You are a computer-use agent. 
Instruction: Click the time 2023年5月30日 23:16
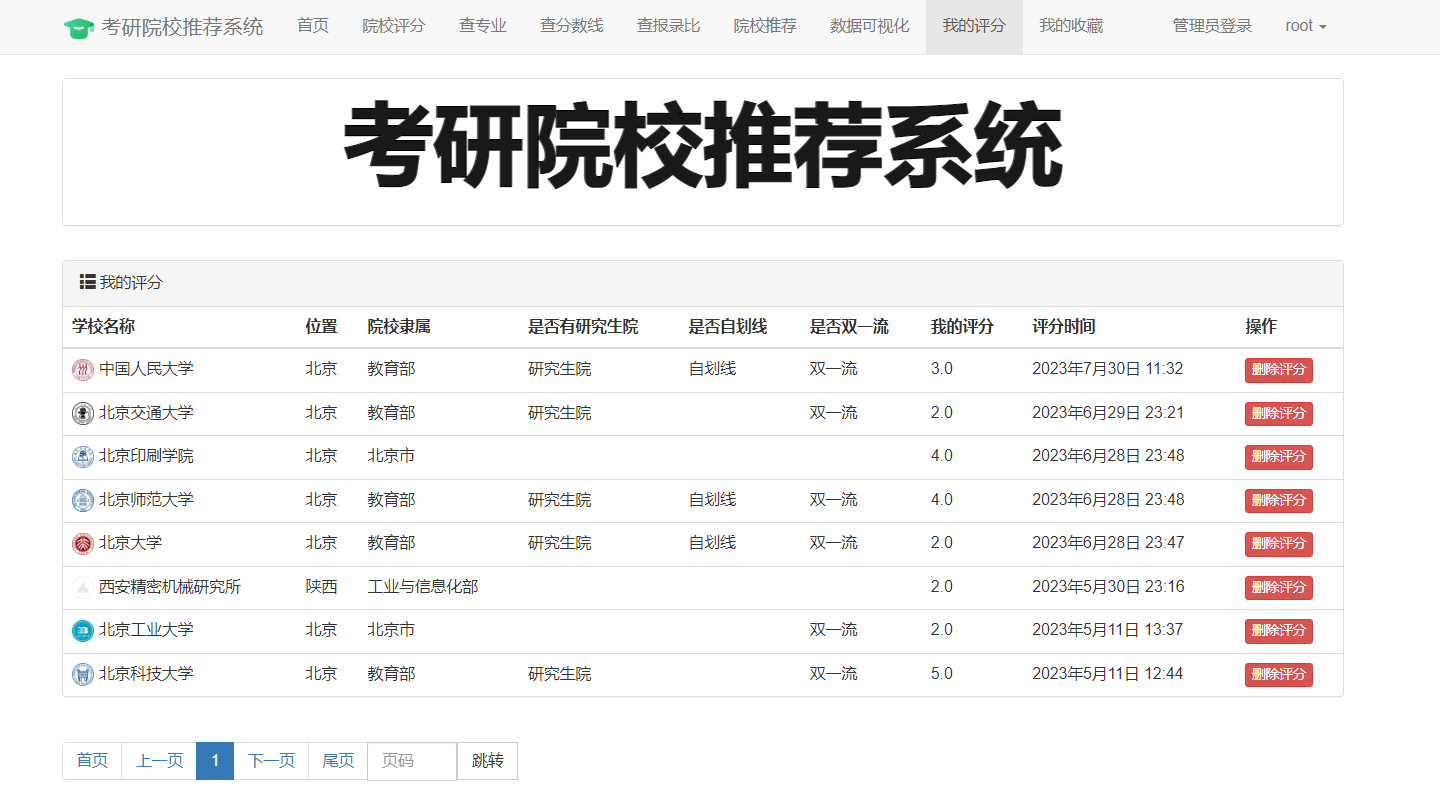[1108, 587]
